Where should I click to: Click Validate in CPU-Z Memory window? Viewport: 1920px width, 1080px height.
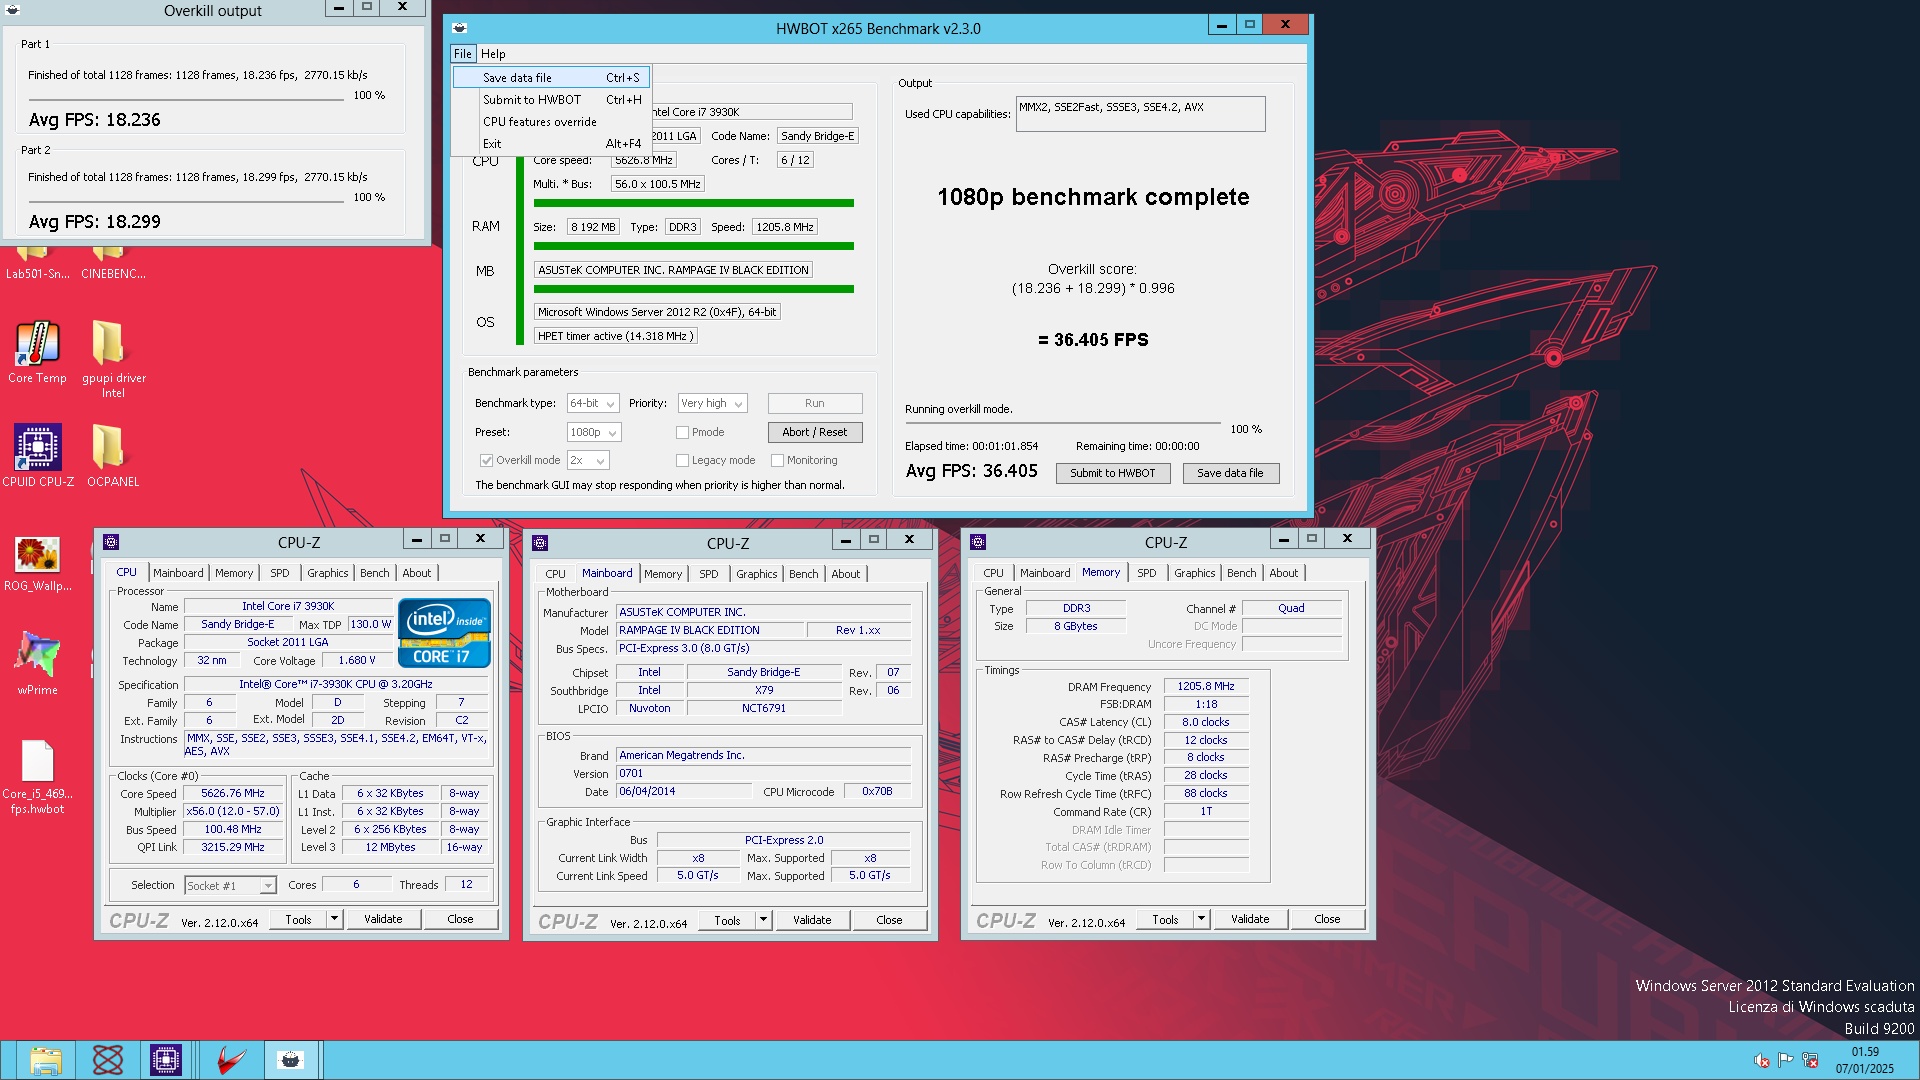(x=1250, y=919)
